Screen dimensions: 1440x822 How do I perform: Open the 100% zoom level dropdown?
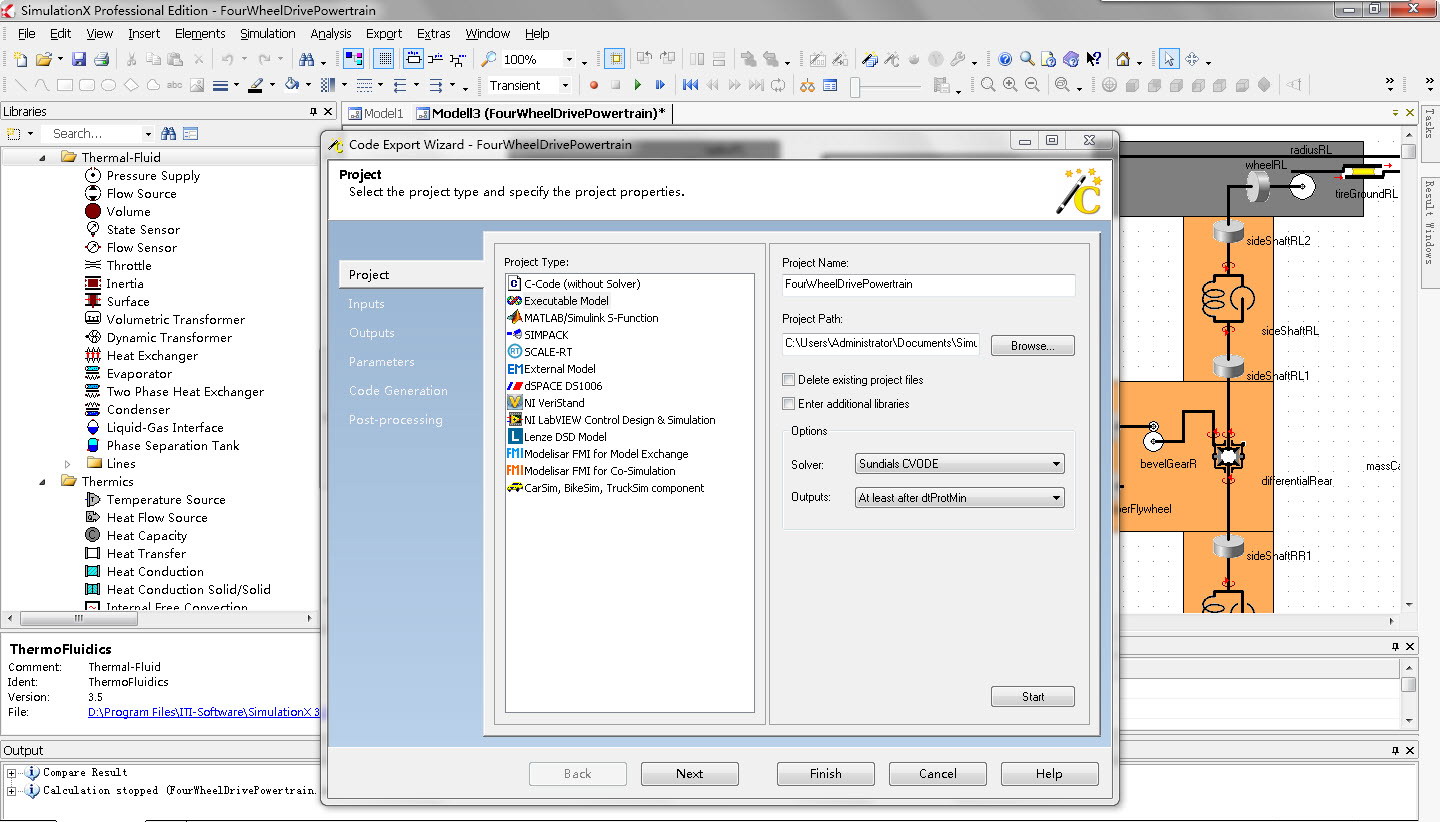[569, 60]
